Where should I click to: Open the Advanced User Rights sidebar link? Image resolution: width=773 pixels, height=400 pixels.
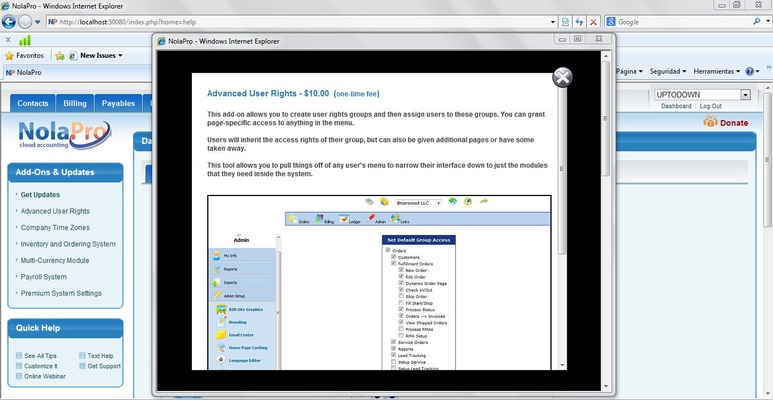(55, 211)
